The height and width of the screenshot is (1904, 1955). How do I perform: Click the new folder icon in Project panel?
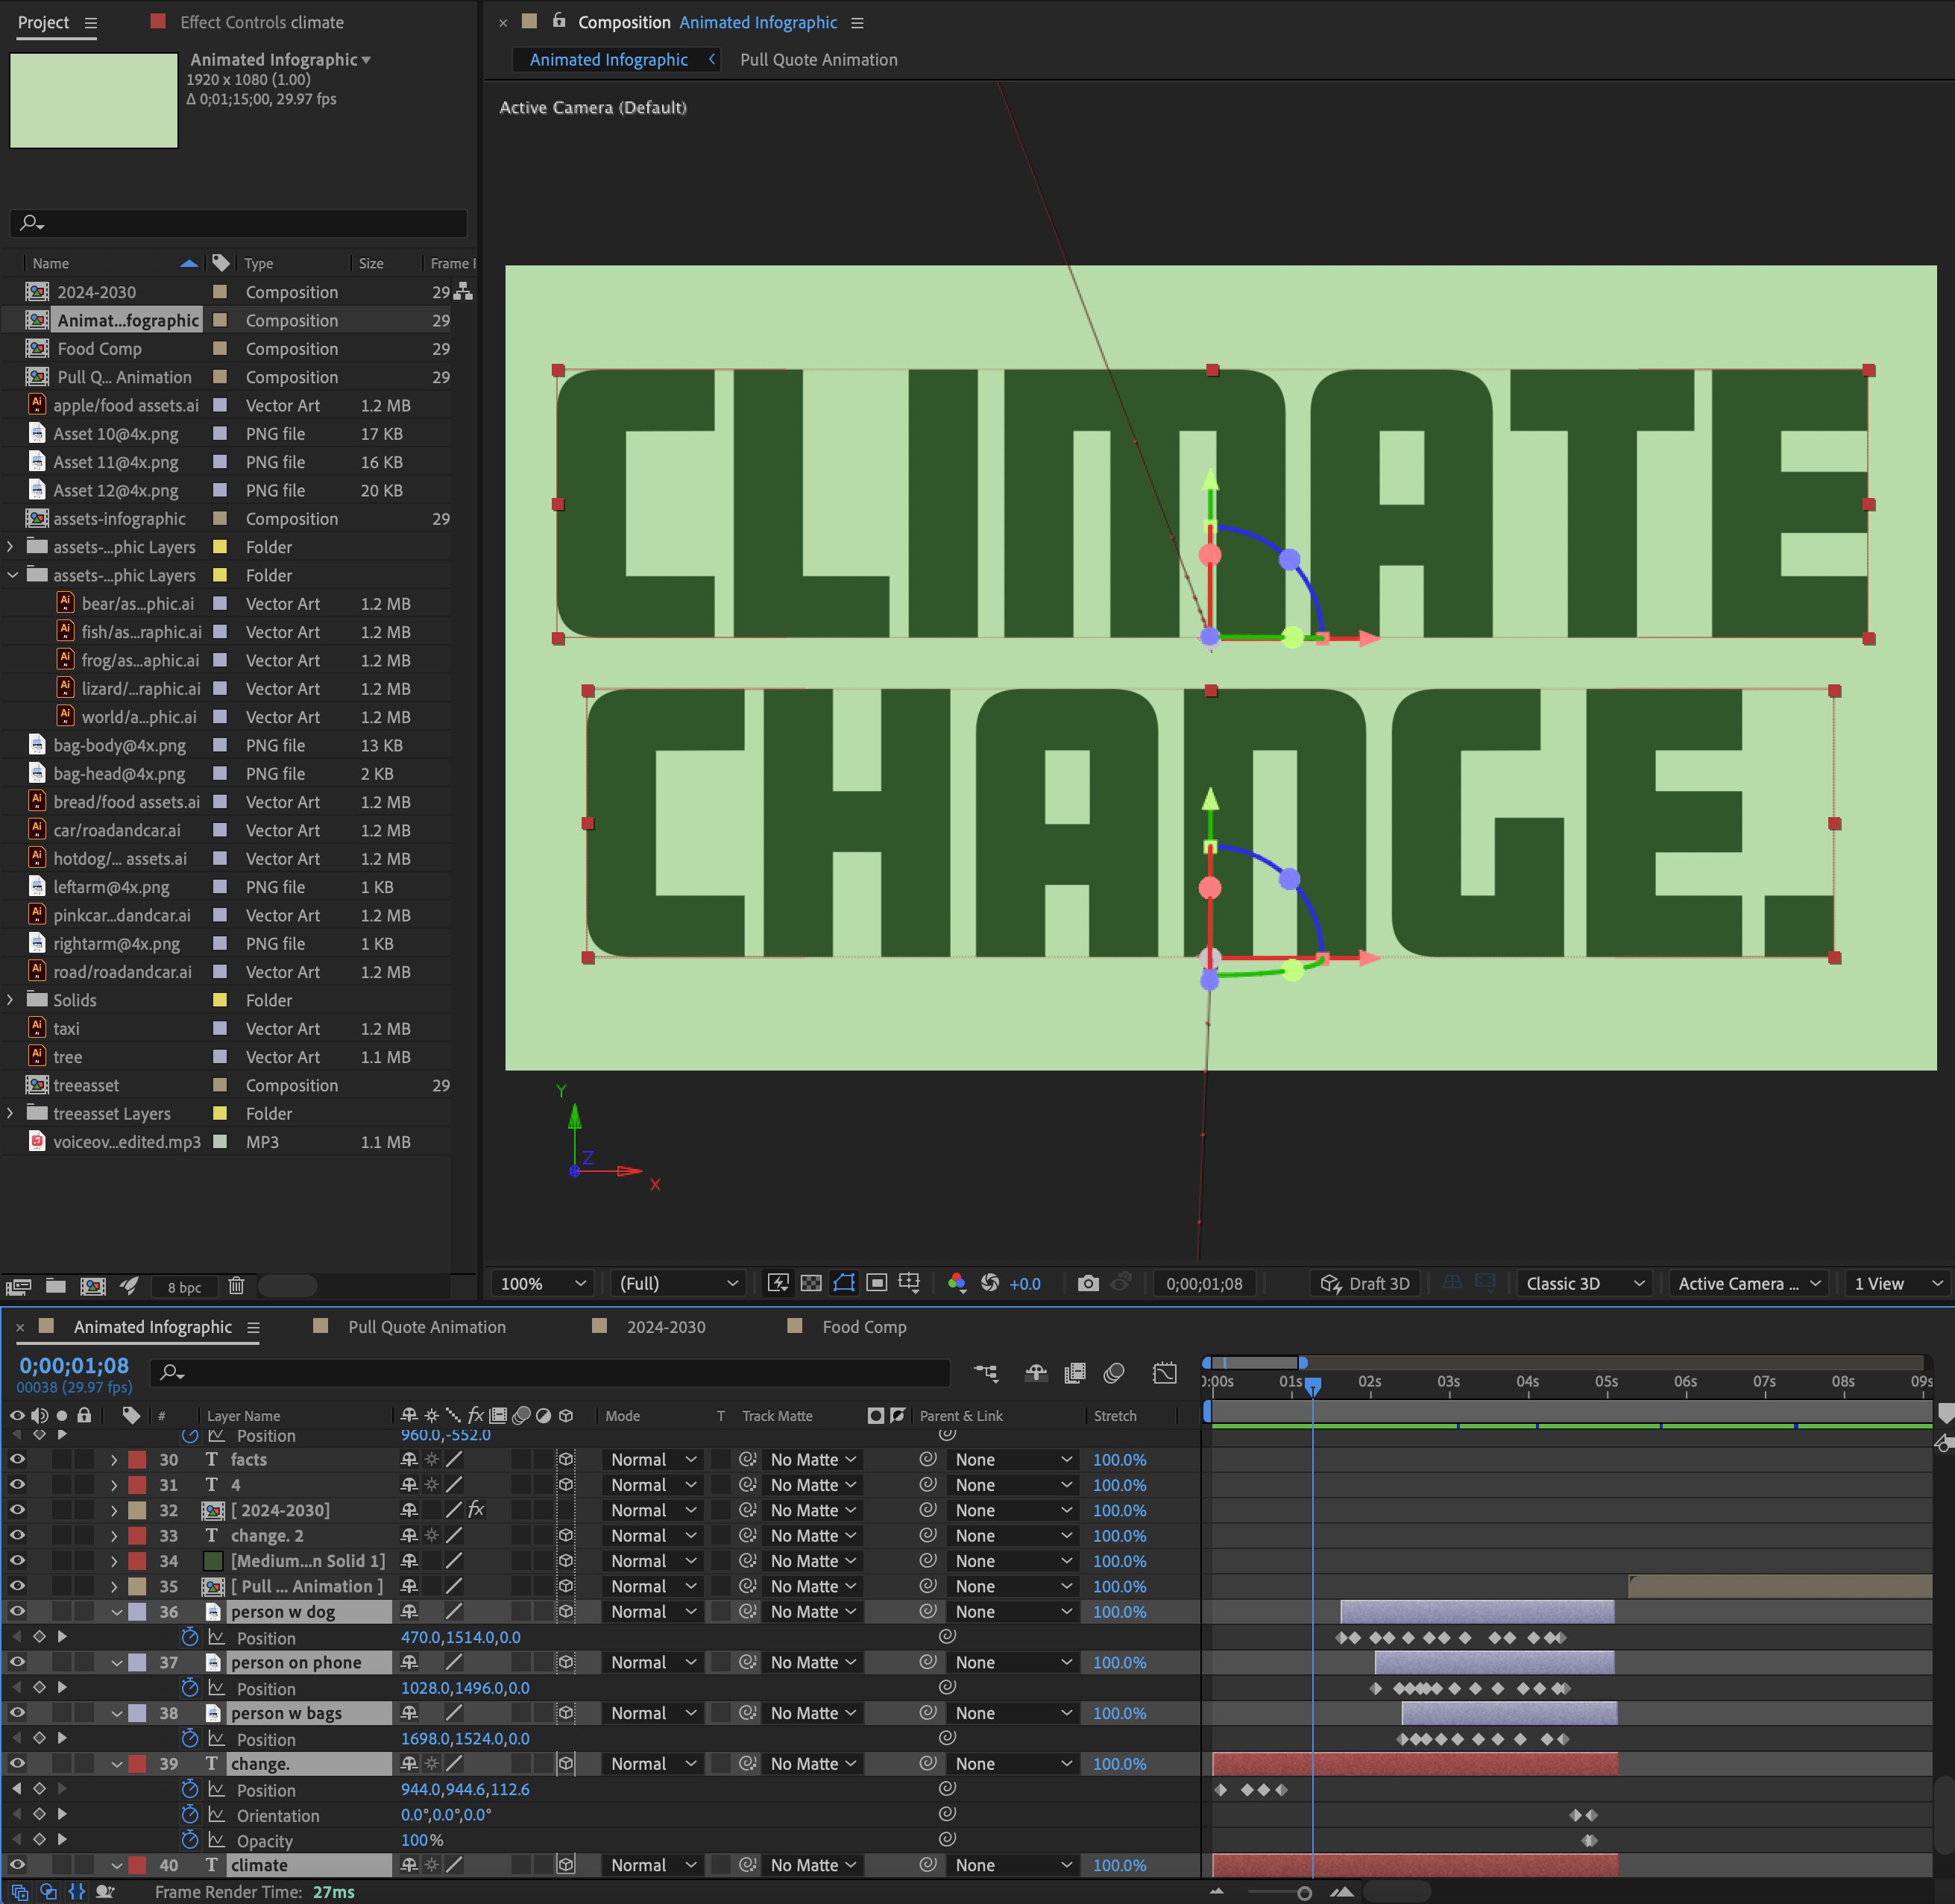pyautogui.click(x=56, y=1286)
